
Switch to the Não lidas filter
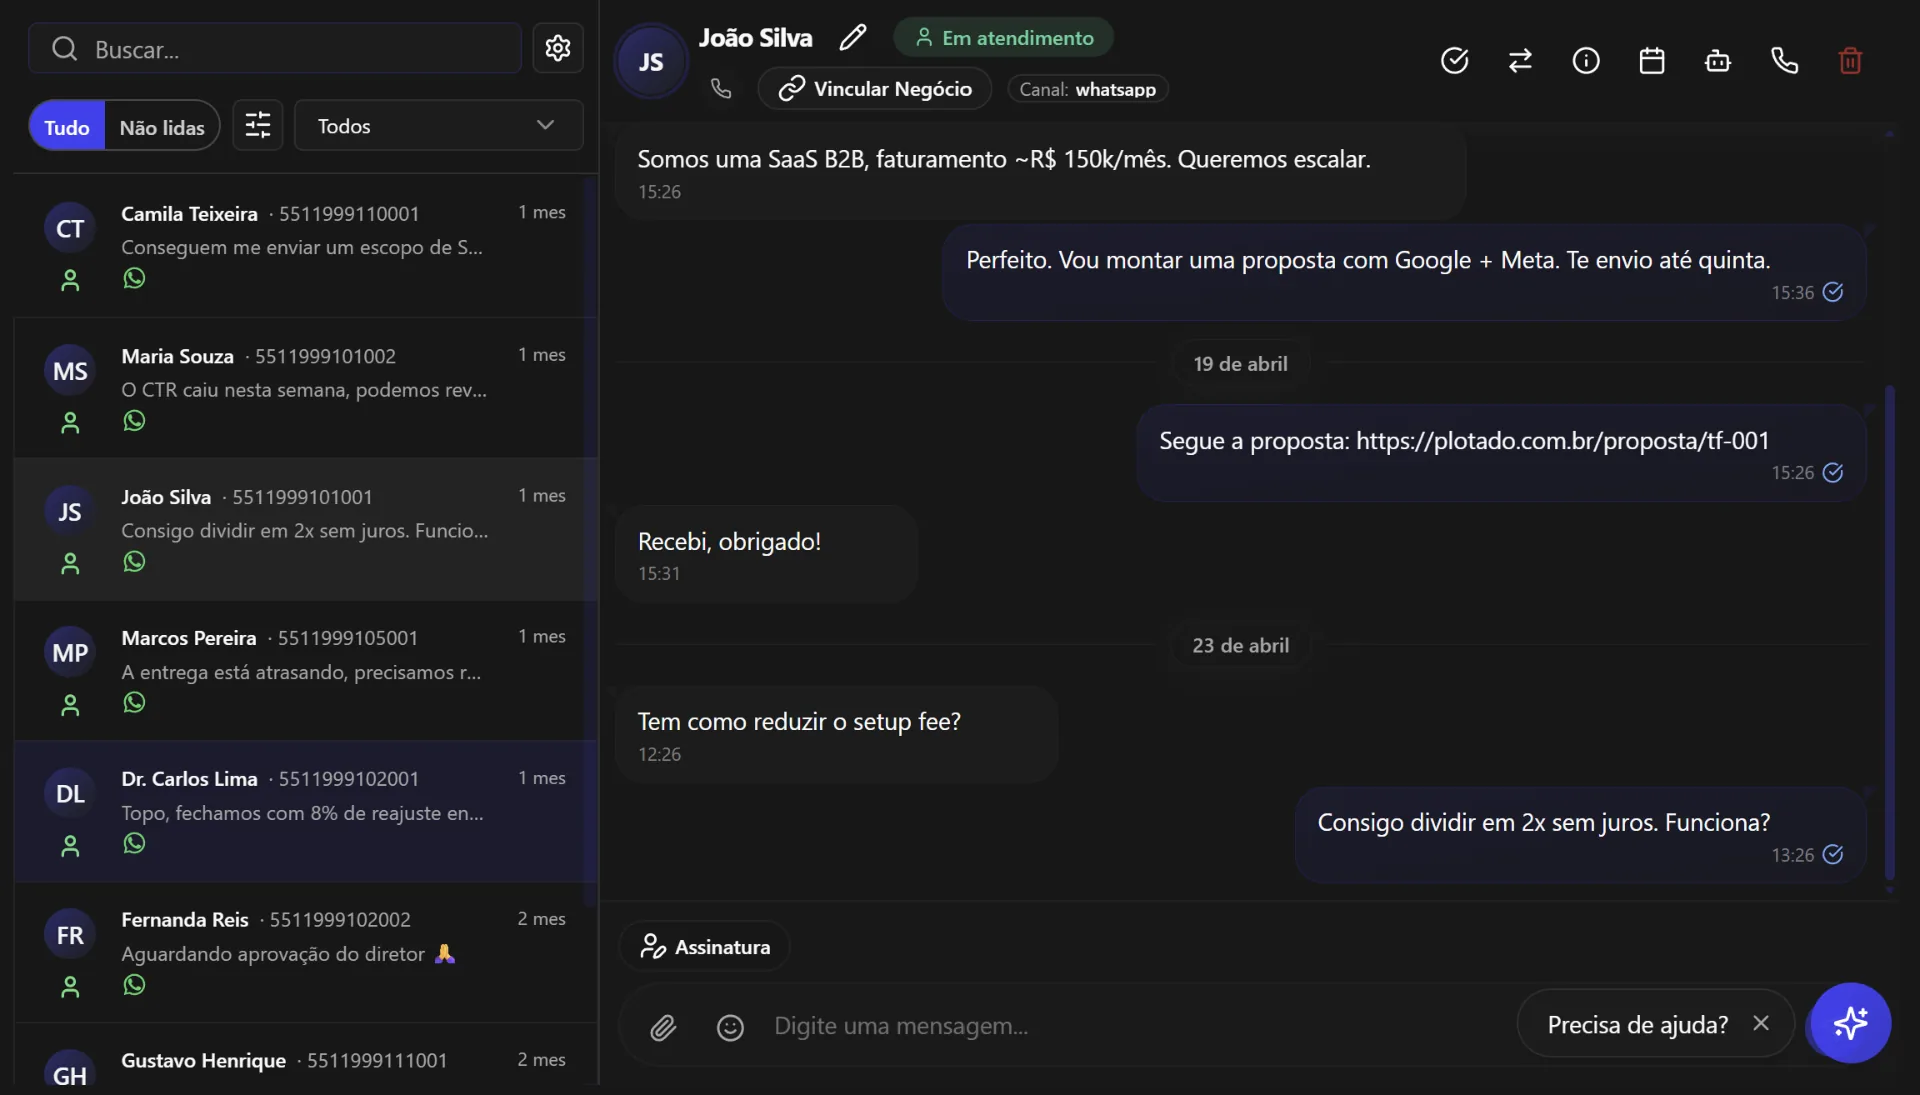click(x=162, y=126)
